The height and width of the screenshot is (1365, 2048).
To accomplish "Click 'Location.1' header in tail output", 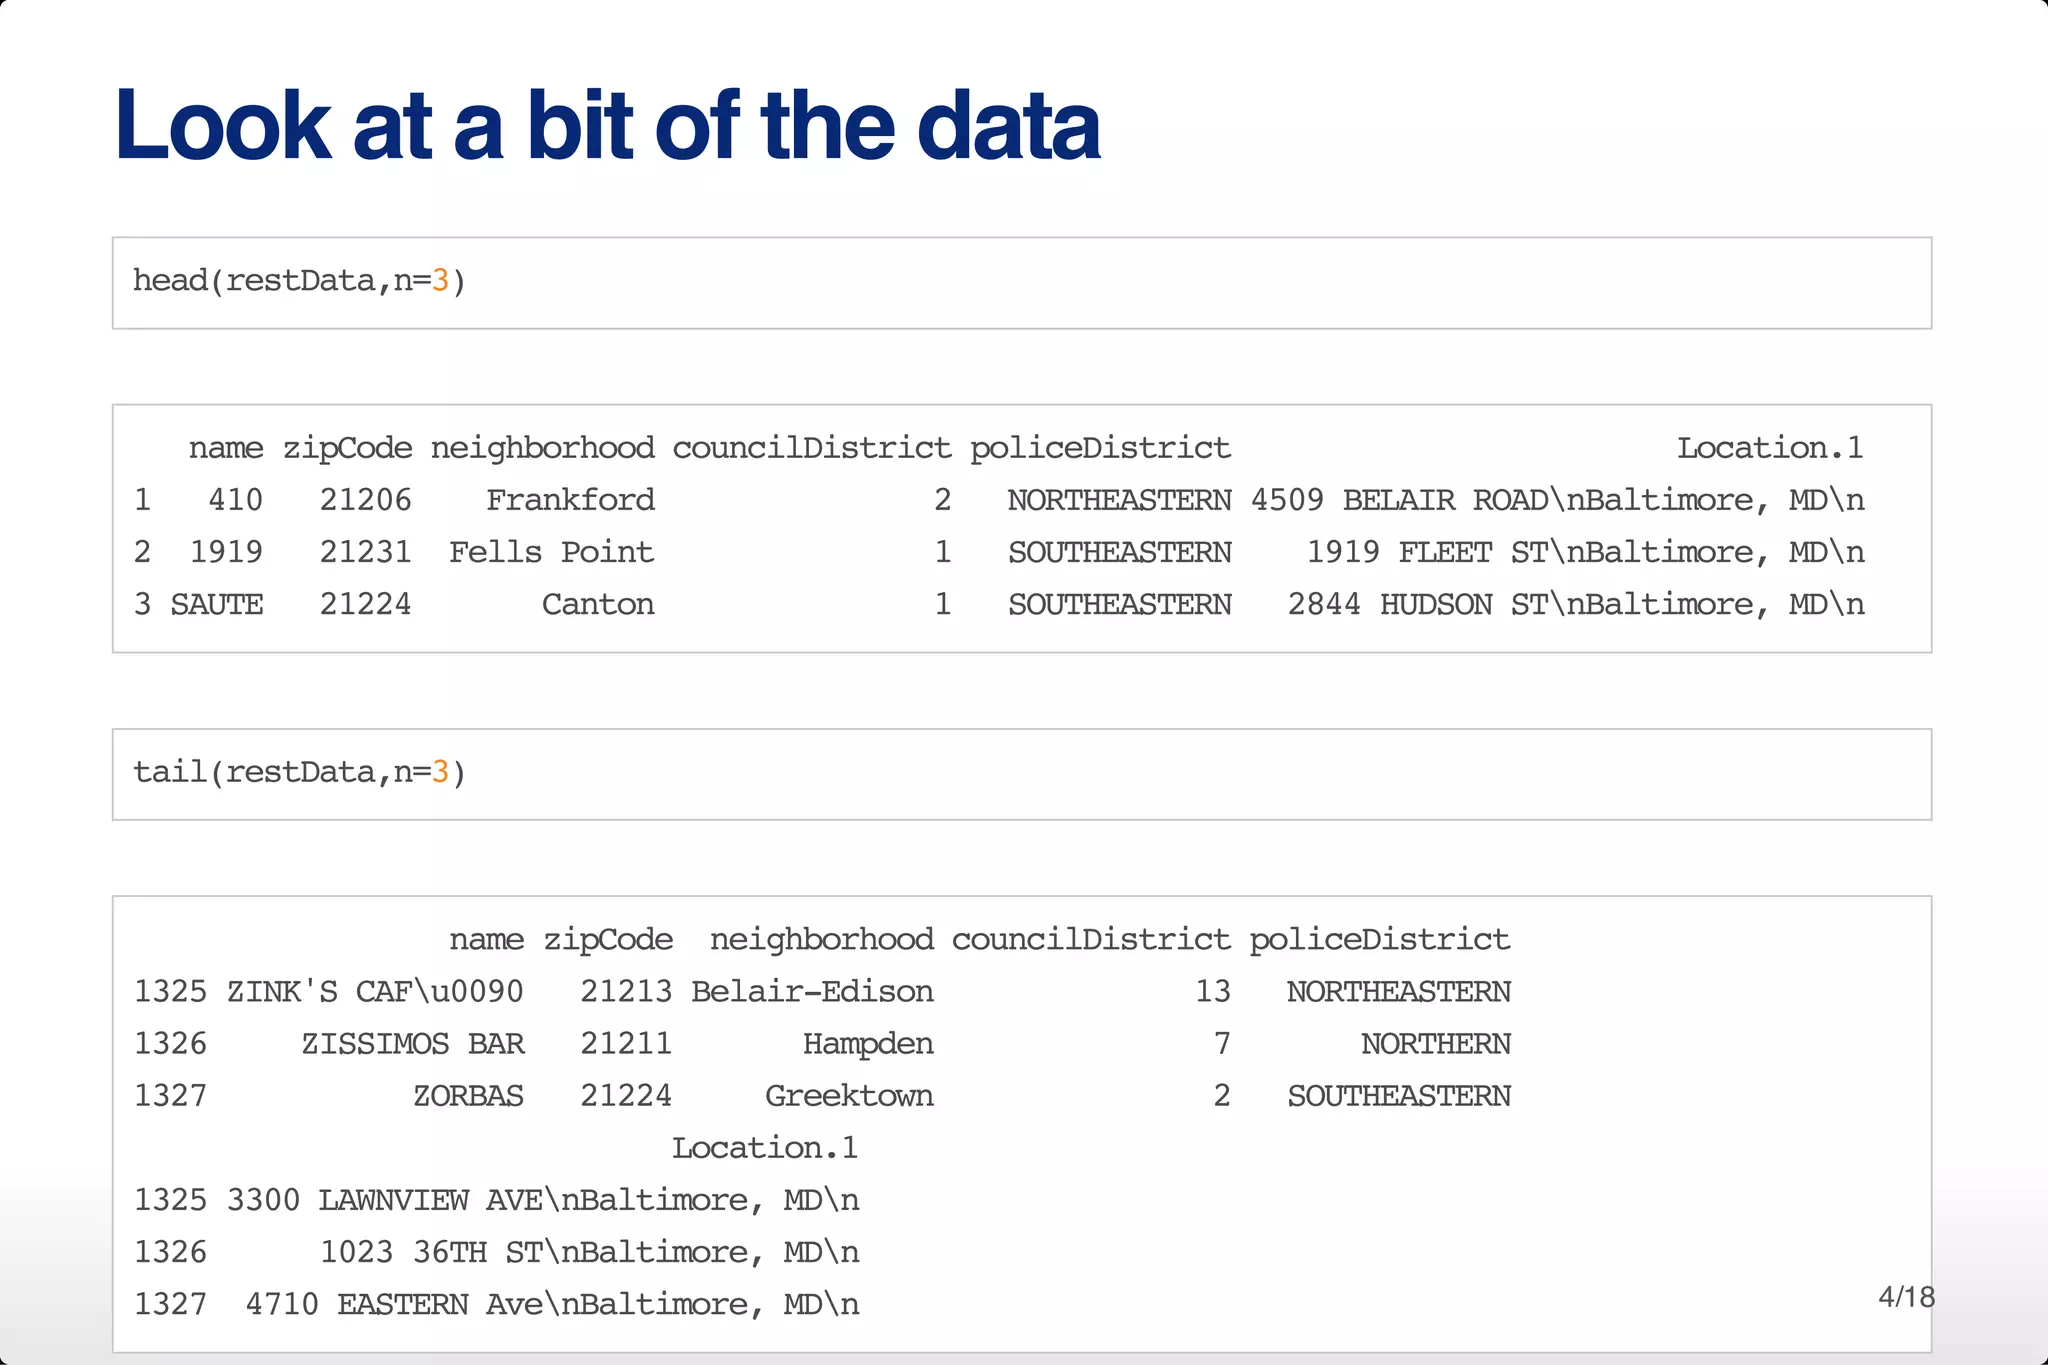I will (765, 1148).
